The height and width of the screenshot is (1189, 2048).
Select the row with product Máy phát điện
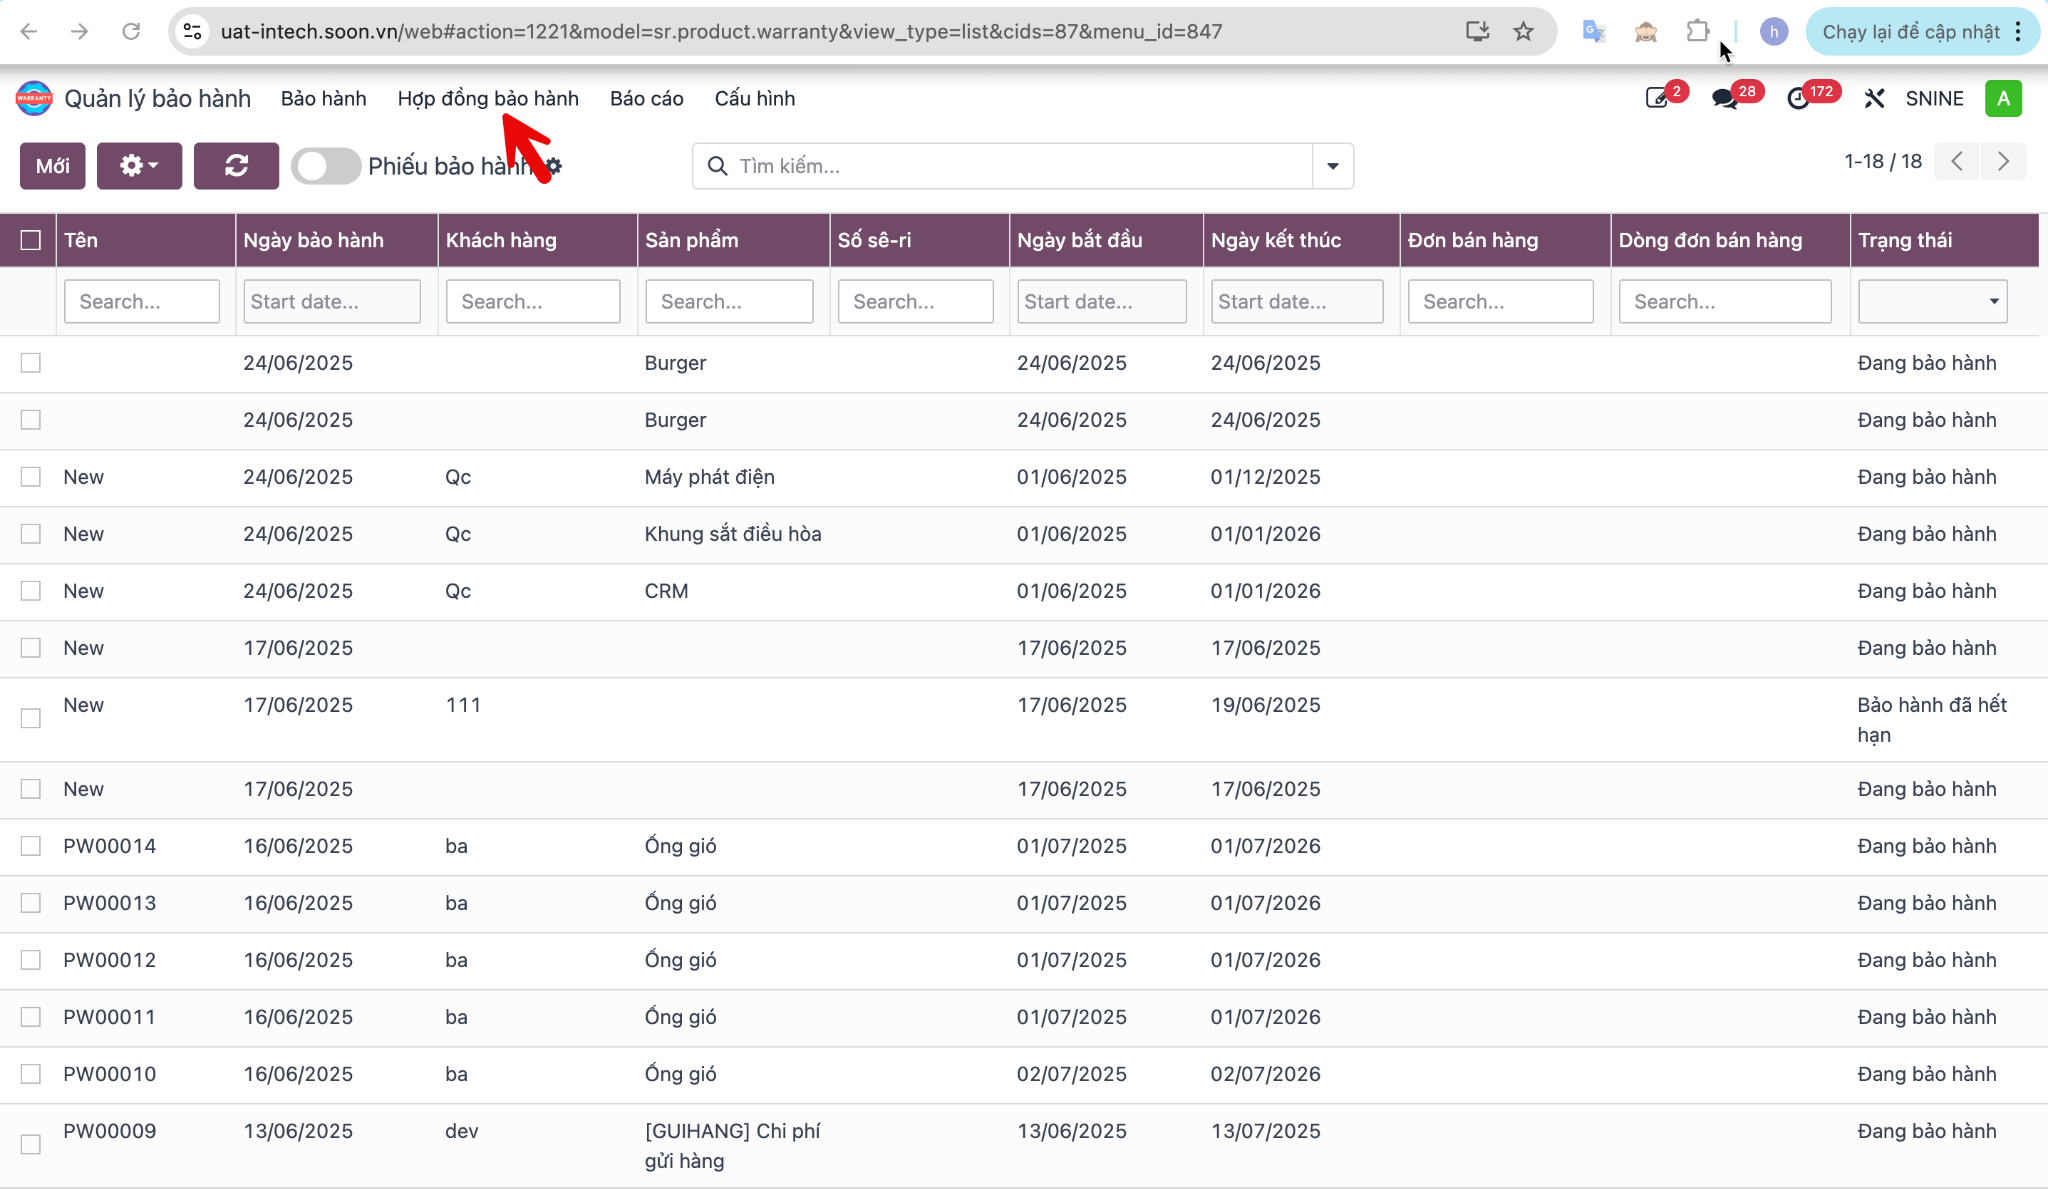pos(31,477)
